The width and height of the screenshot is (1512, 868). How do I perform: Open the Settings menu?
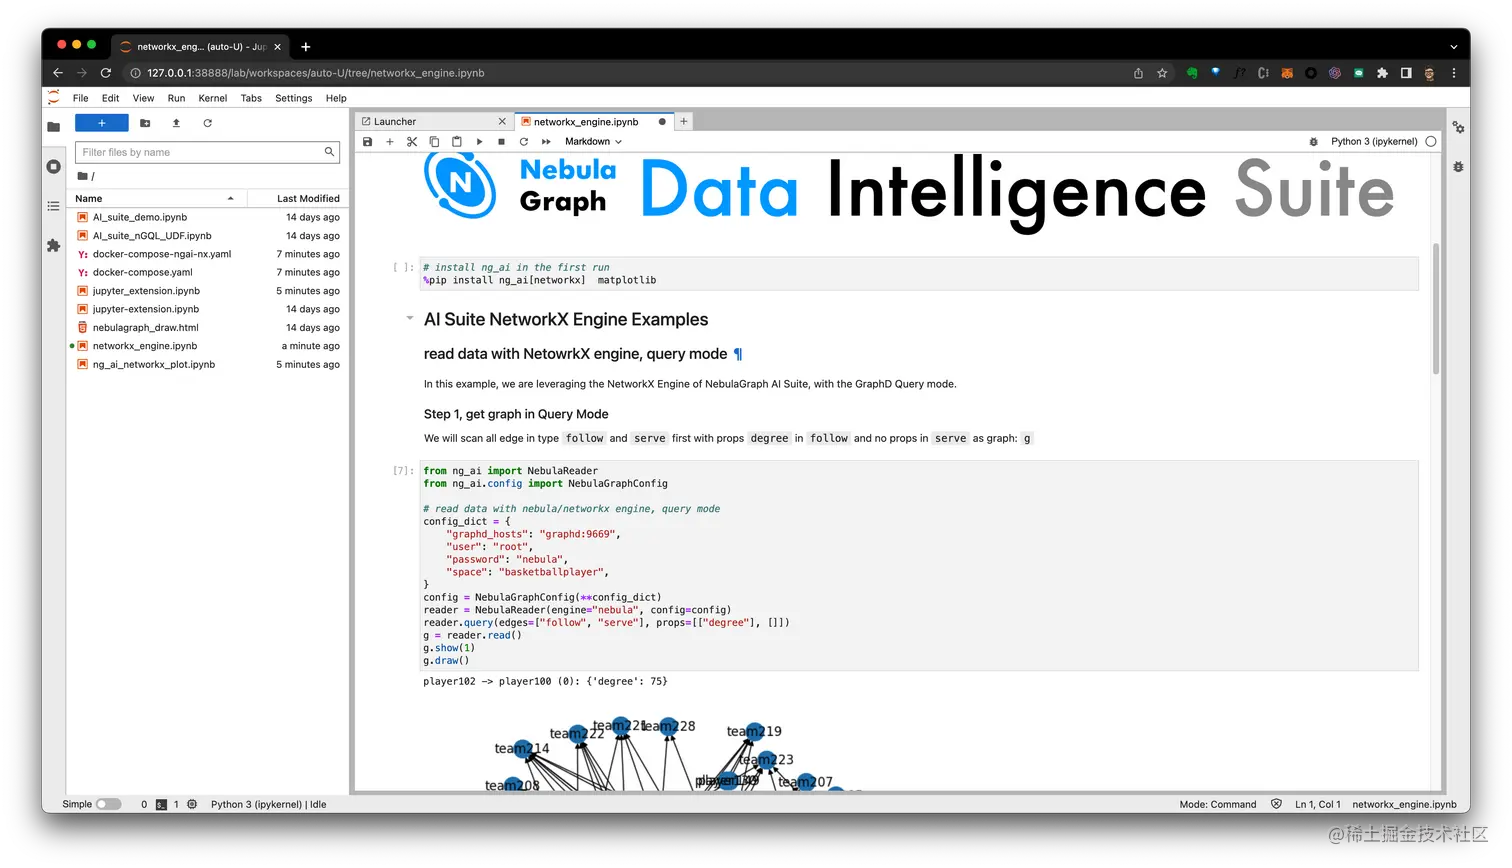tap(294, 98)
